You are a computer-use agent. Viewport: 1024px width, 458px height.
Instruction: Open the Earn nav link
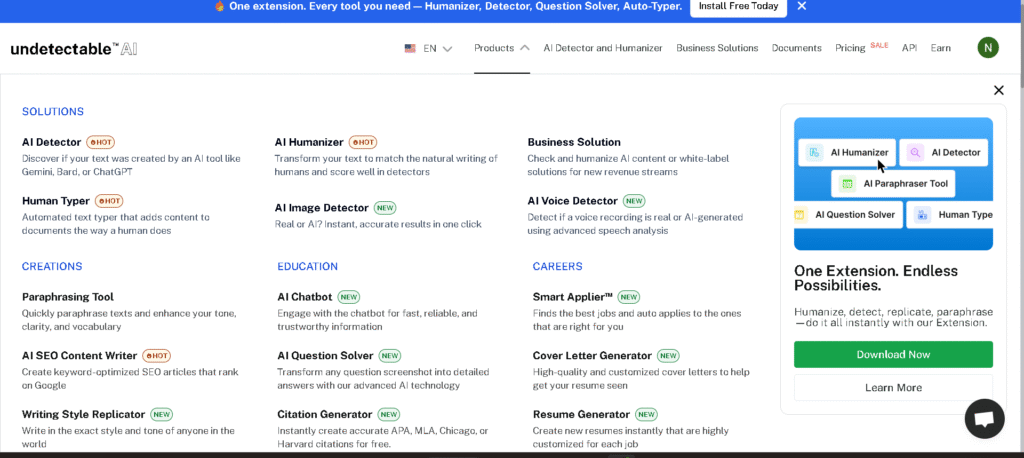[x=940, y=48]
